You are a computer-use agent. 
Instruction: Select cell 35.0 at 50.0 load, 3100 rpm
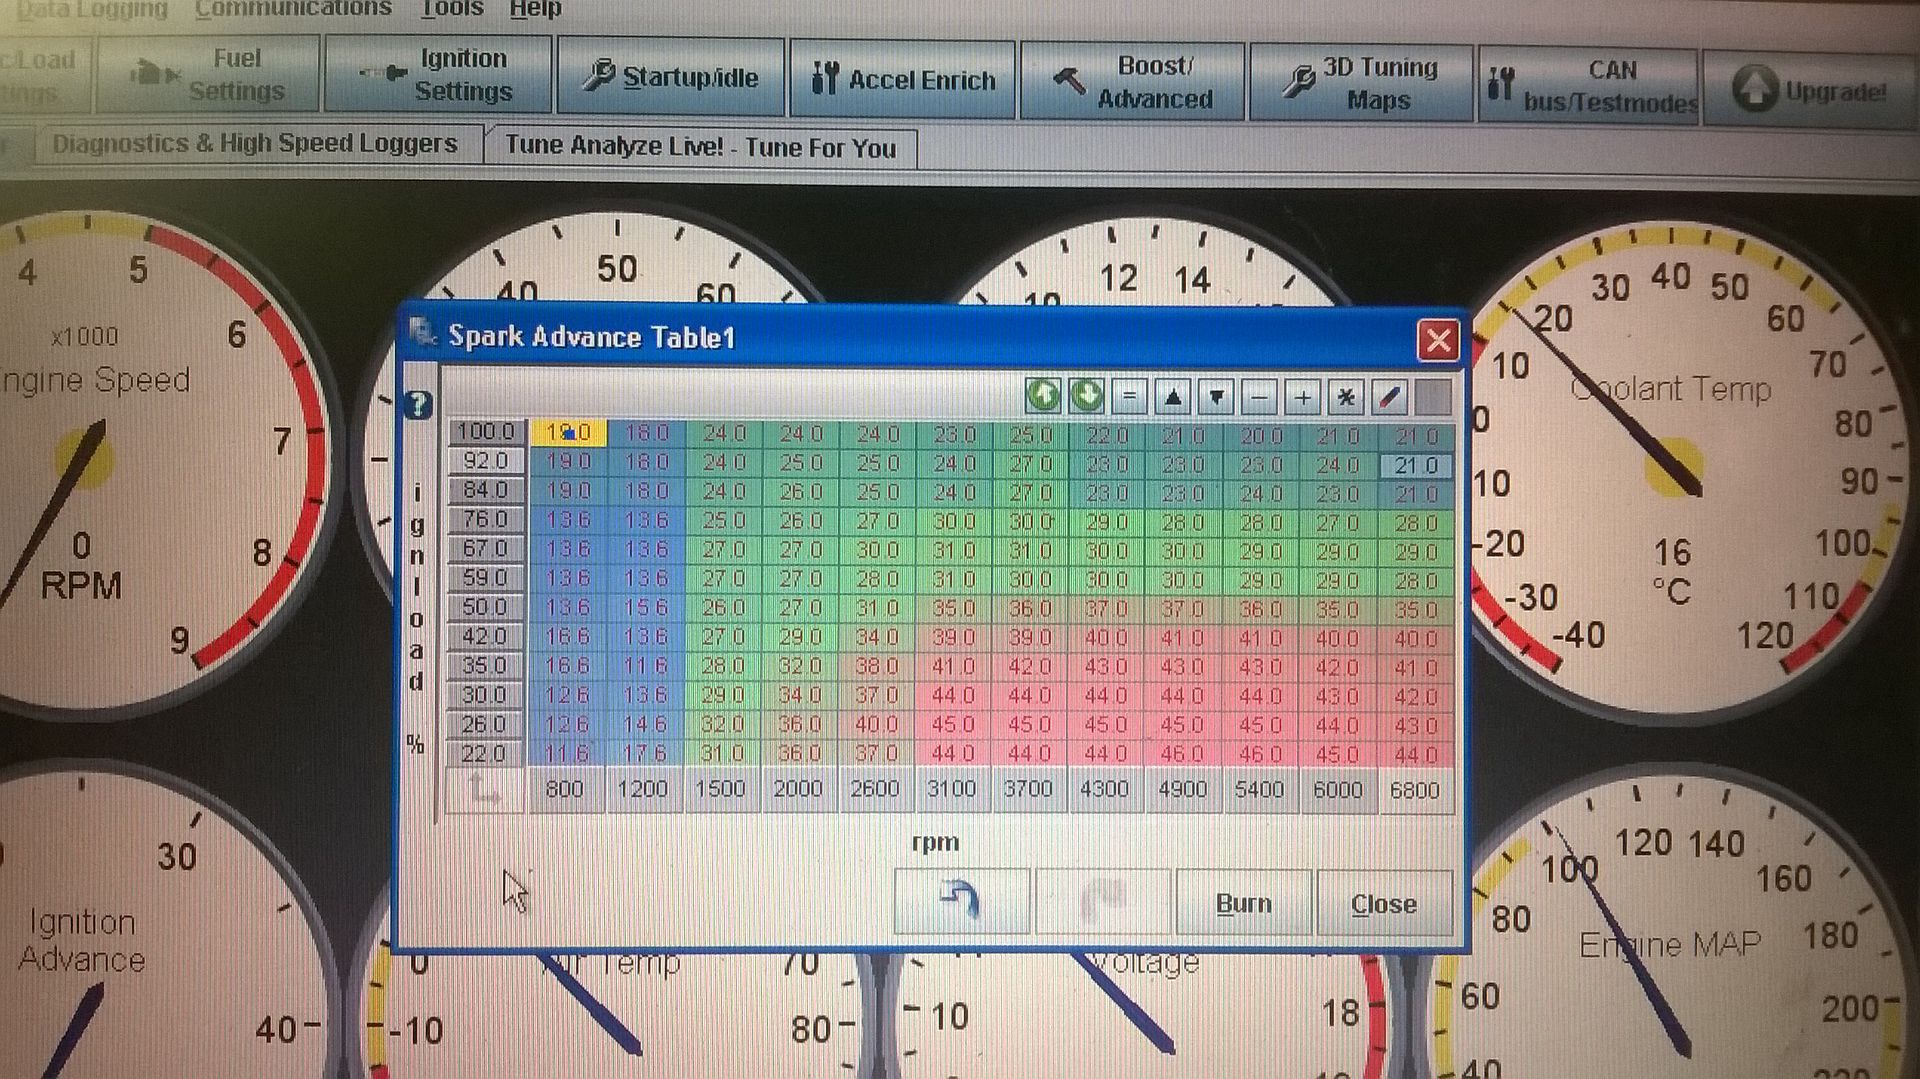tap(953, 608)
